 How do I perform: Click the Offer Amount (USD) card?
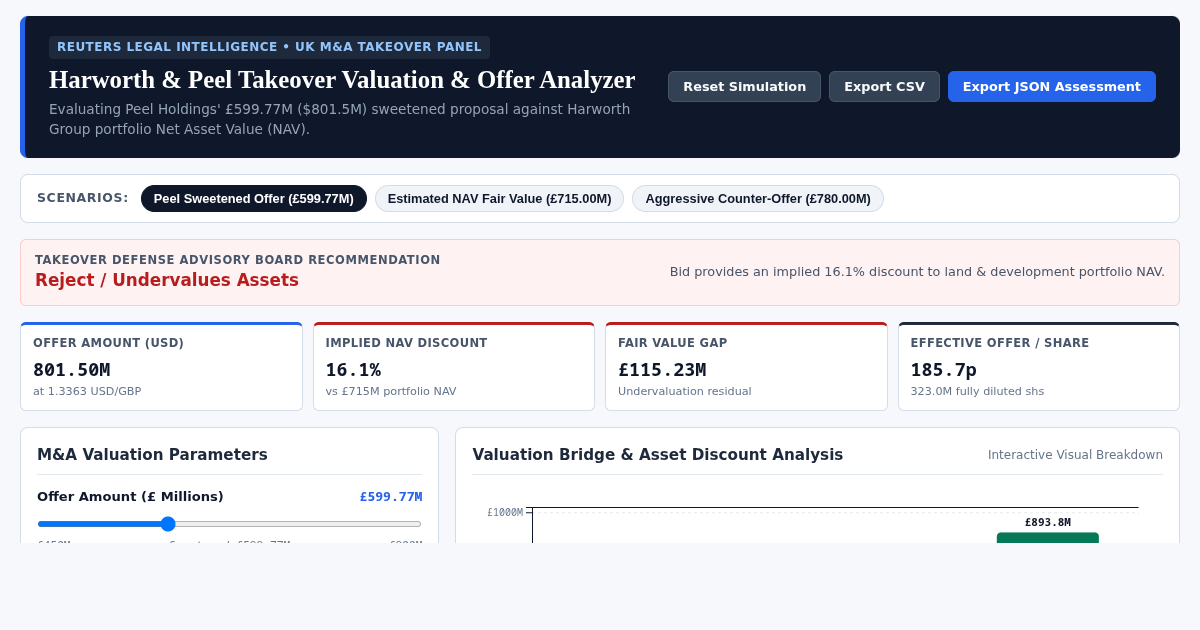click(161, 366)
